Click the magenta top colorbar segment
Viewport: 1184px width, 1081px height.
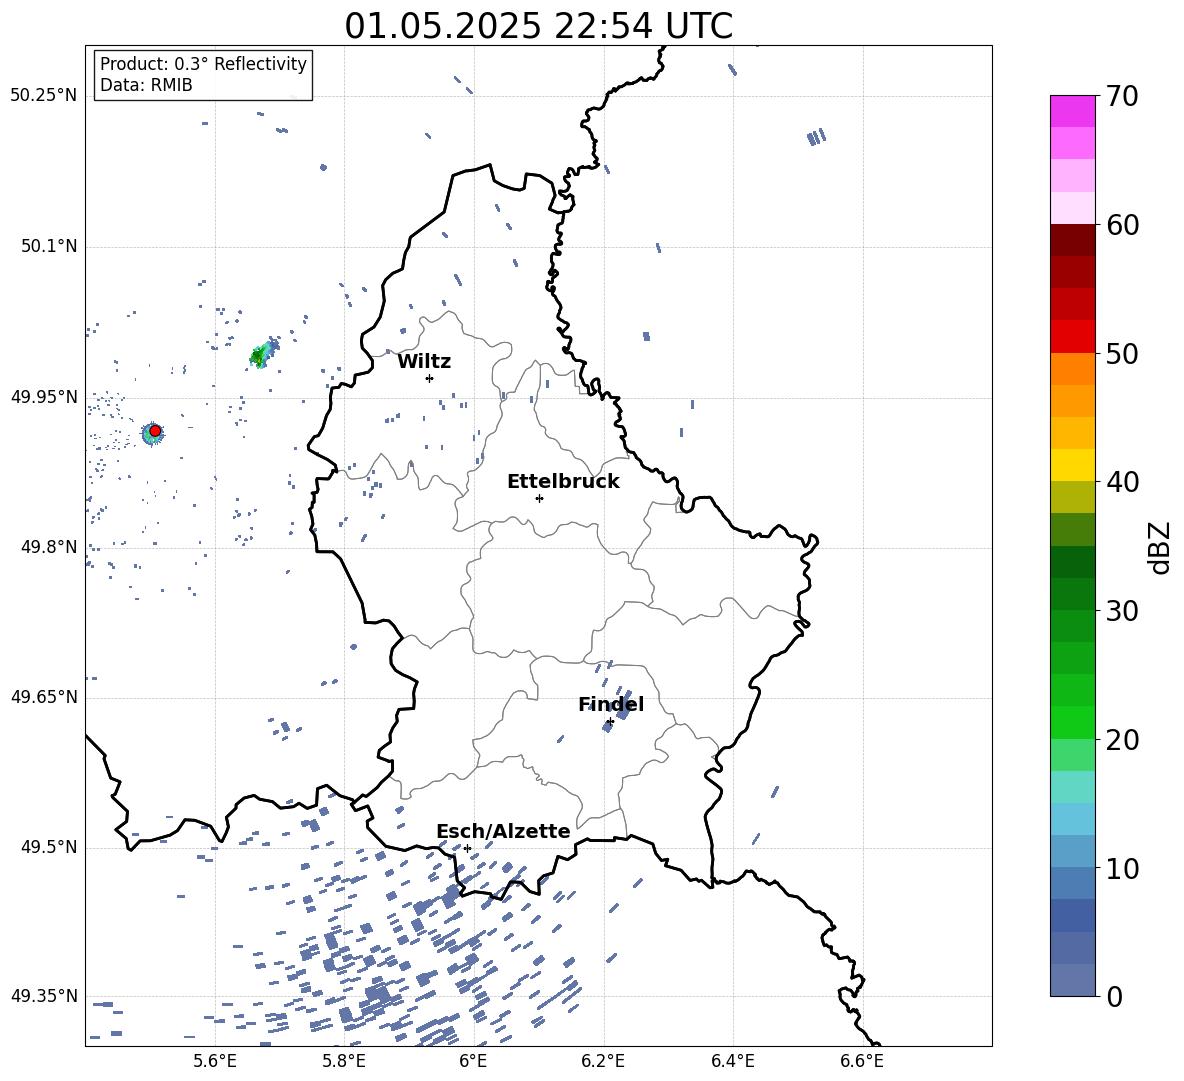pos(1072,111)
